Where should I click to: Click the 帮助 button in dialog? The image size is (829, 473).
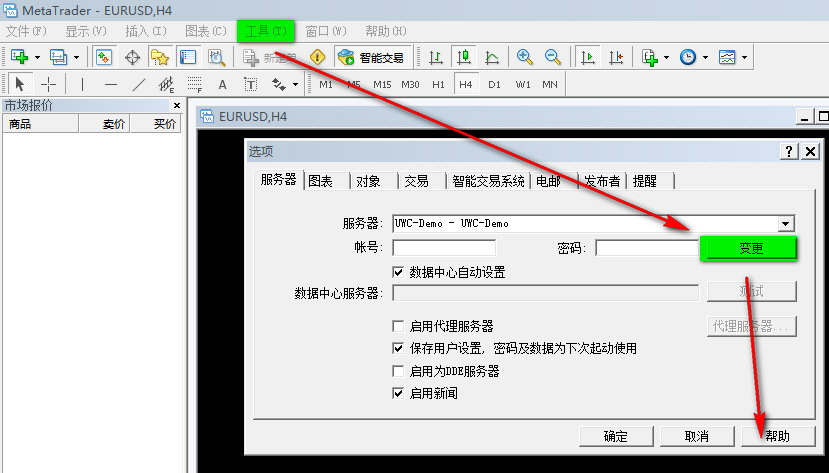778,437
